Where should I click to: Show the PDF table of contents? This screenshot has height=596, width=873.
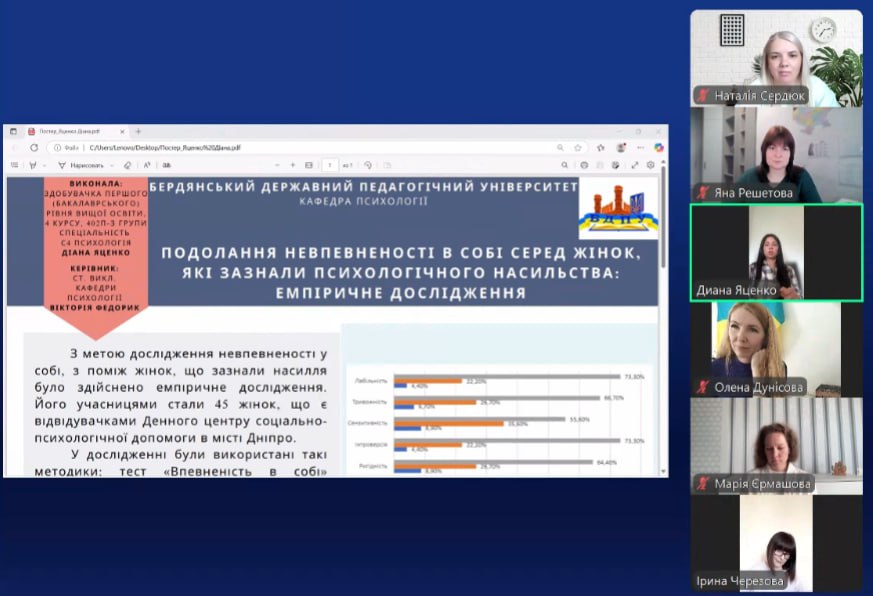[14, 165]
